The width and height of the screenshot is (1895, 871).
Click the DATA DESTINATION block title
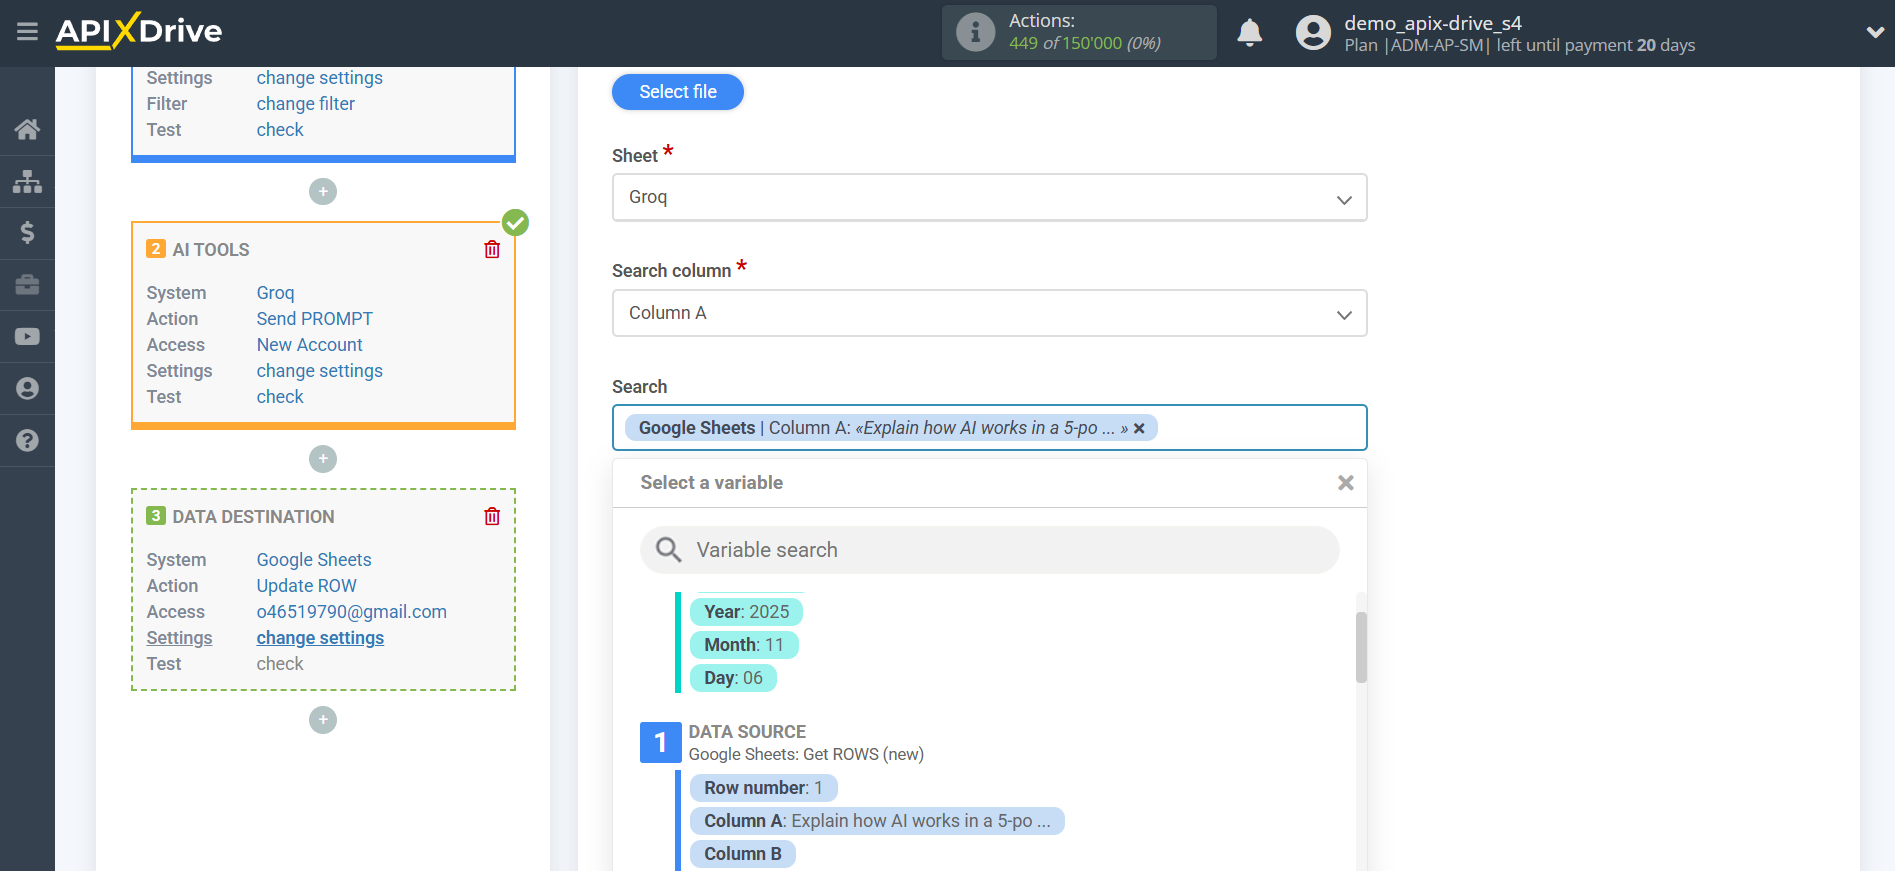click(253, 517)
